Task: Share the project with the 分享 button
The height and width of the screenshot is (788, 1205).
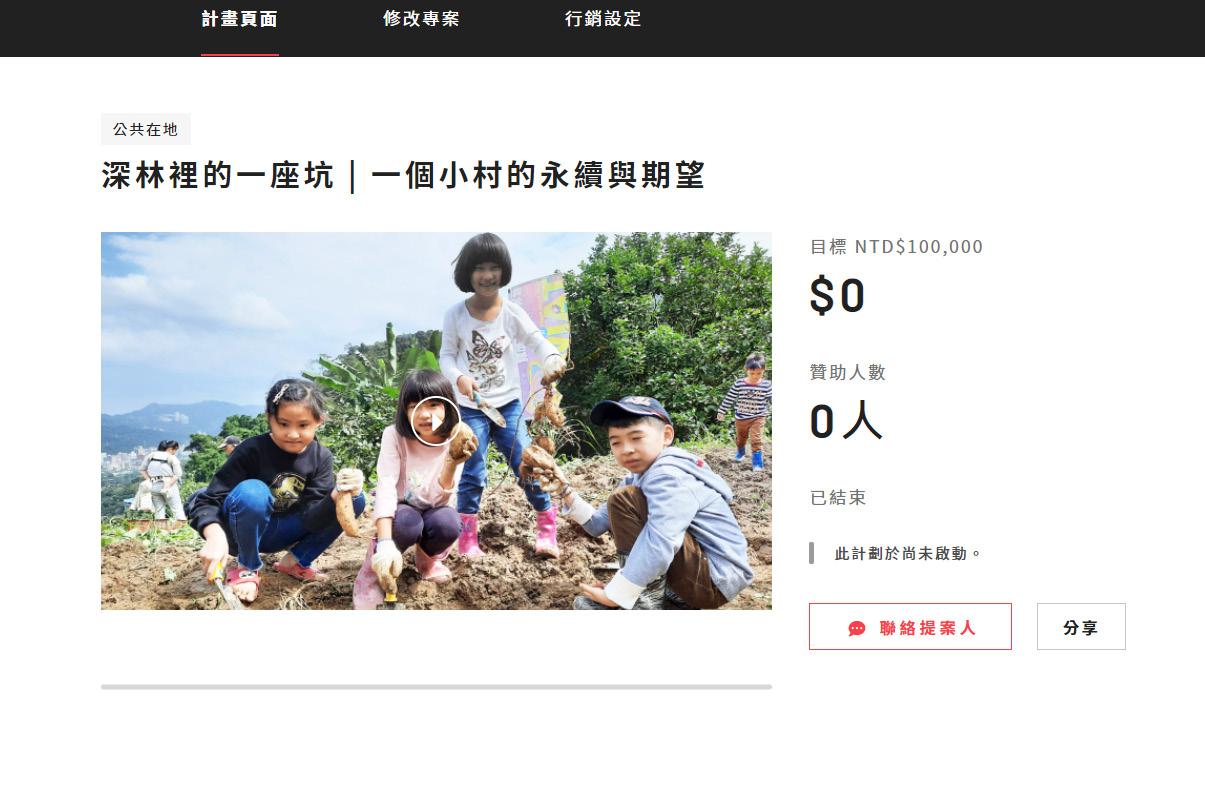Action: pyautogui.click(x=1081, y=627)
